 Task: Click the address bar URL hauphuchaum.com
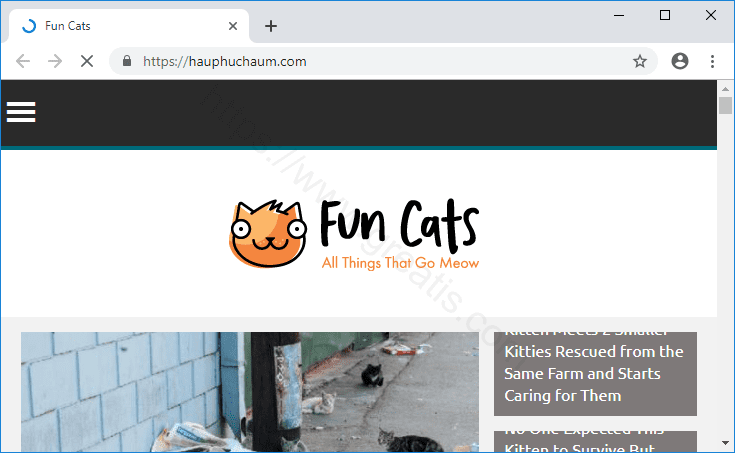225,61
